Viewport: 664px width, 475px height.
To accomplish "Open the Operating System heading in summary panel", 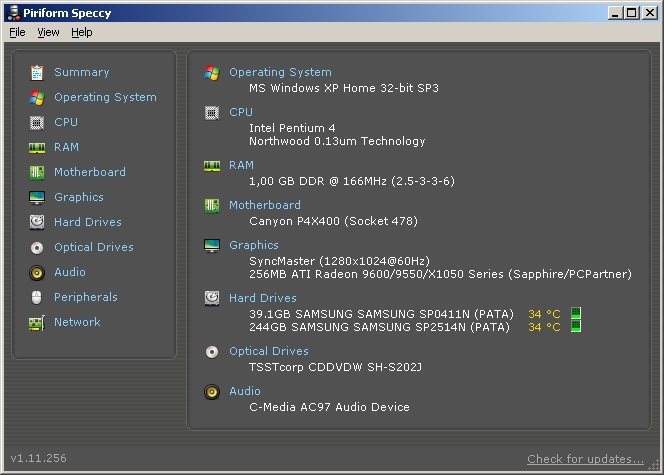I will (280, 72).
